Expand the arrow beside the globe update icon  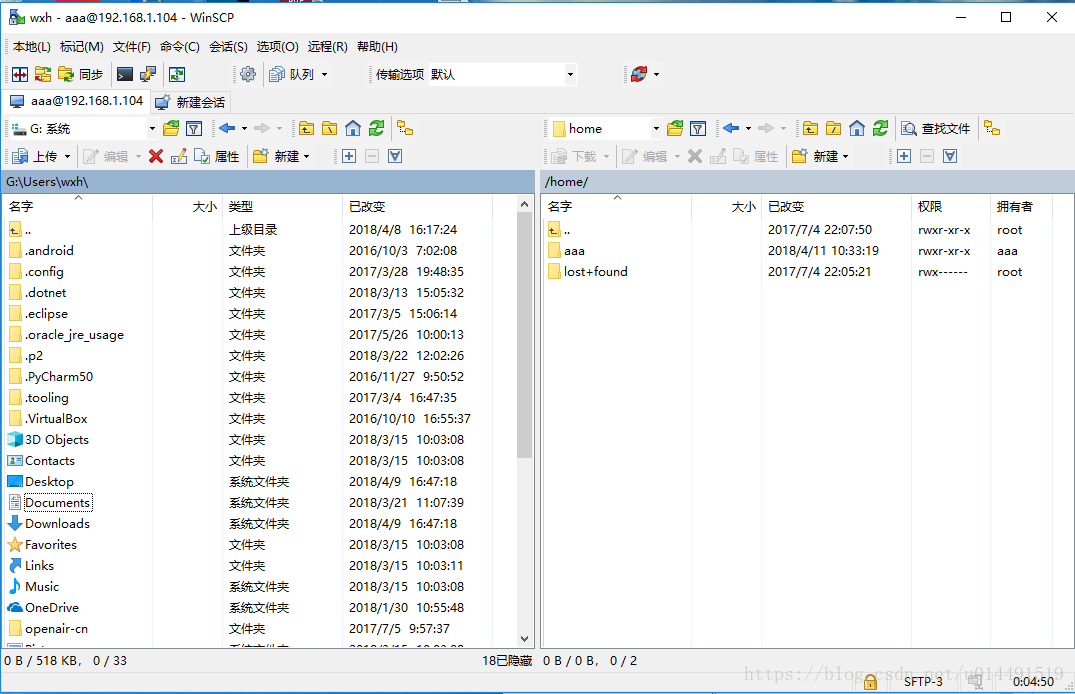coord(656,74)
